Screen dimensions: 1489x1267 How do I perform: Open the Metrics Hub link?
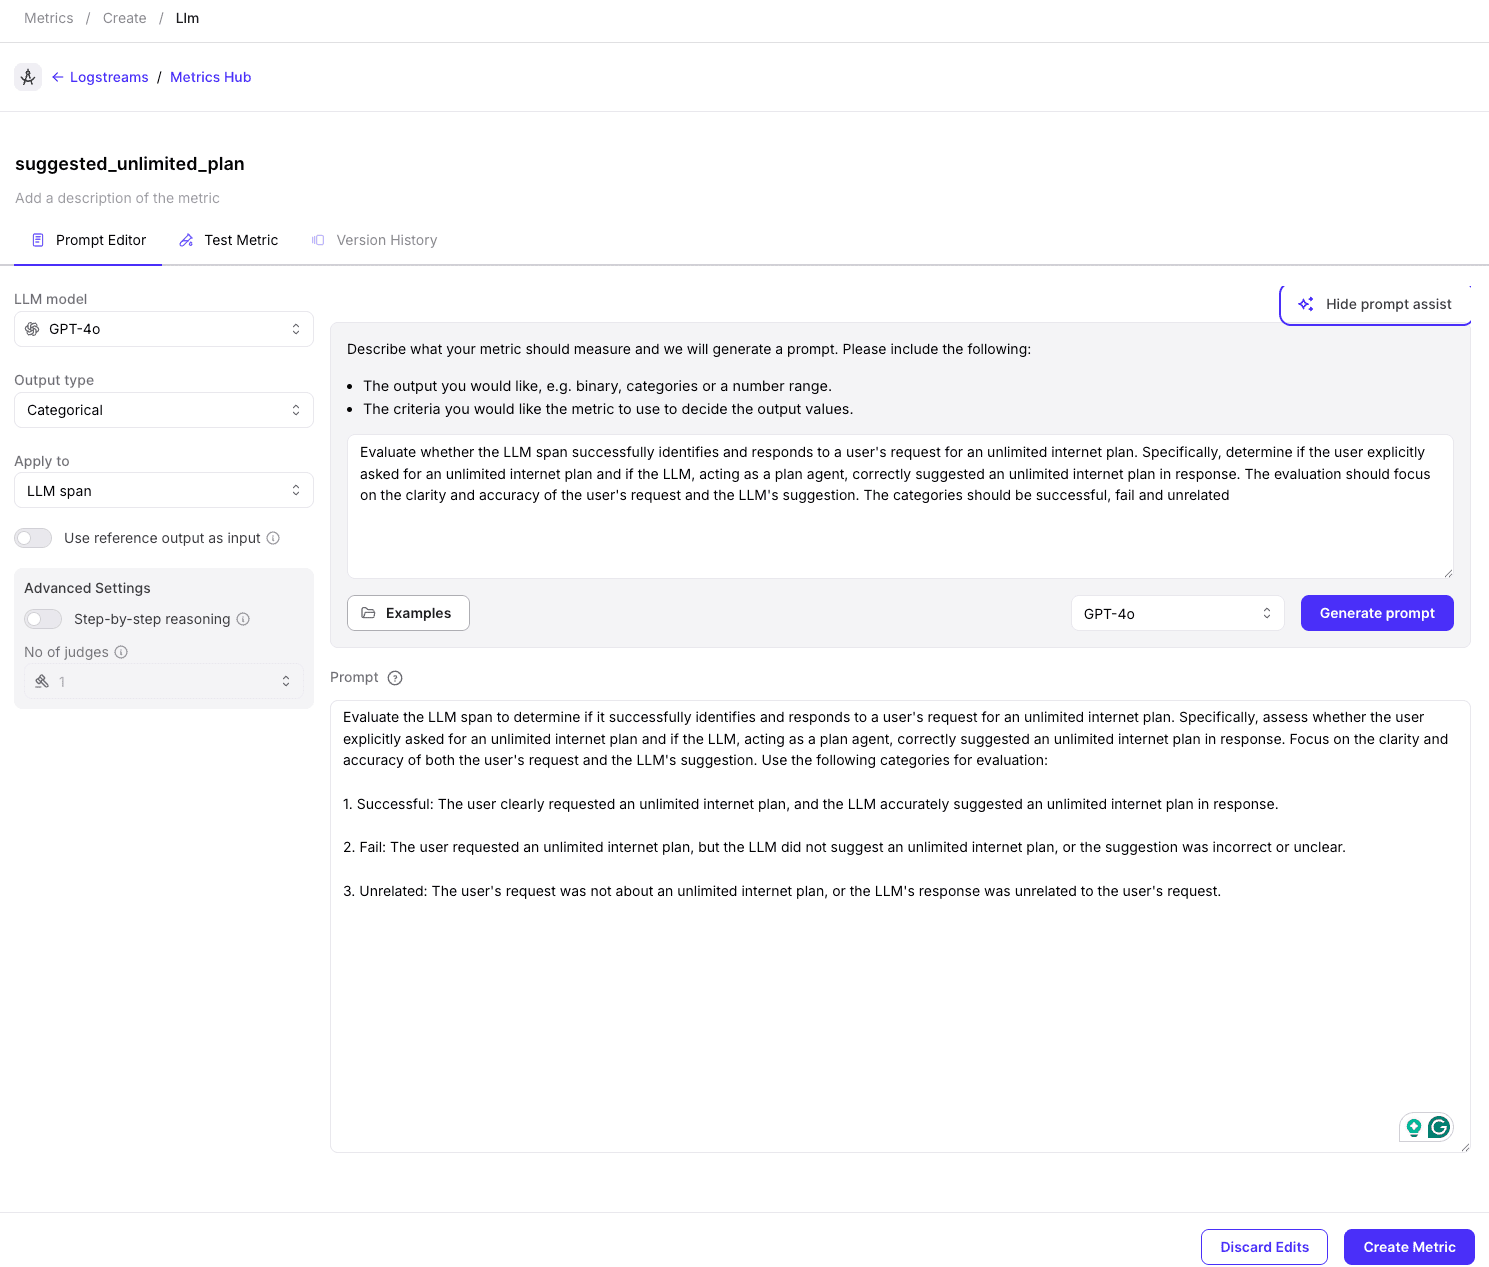(210, 77)
